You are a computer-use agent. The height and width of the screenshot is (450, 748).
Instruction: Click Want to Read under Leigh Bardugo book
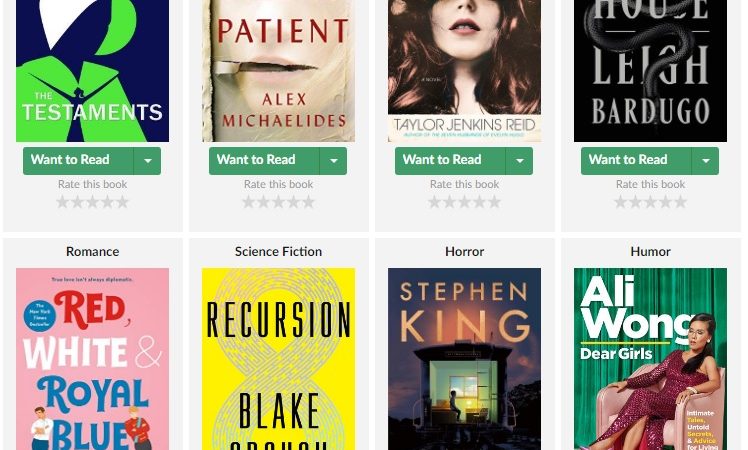[636, 160]
